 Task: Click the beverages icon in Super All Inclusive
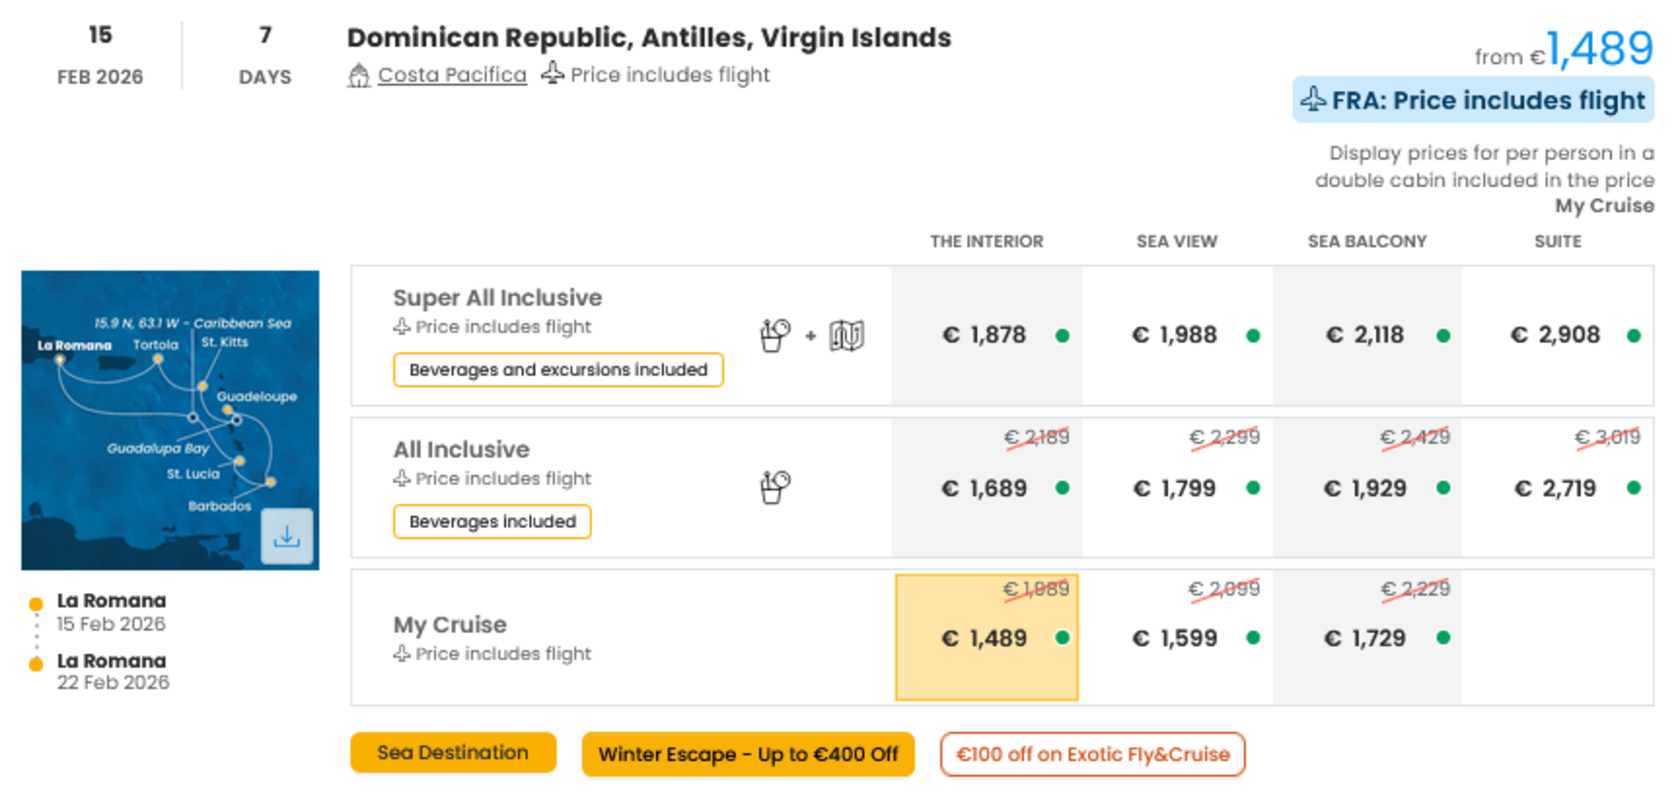[x=775, y=335]
